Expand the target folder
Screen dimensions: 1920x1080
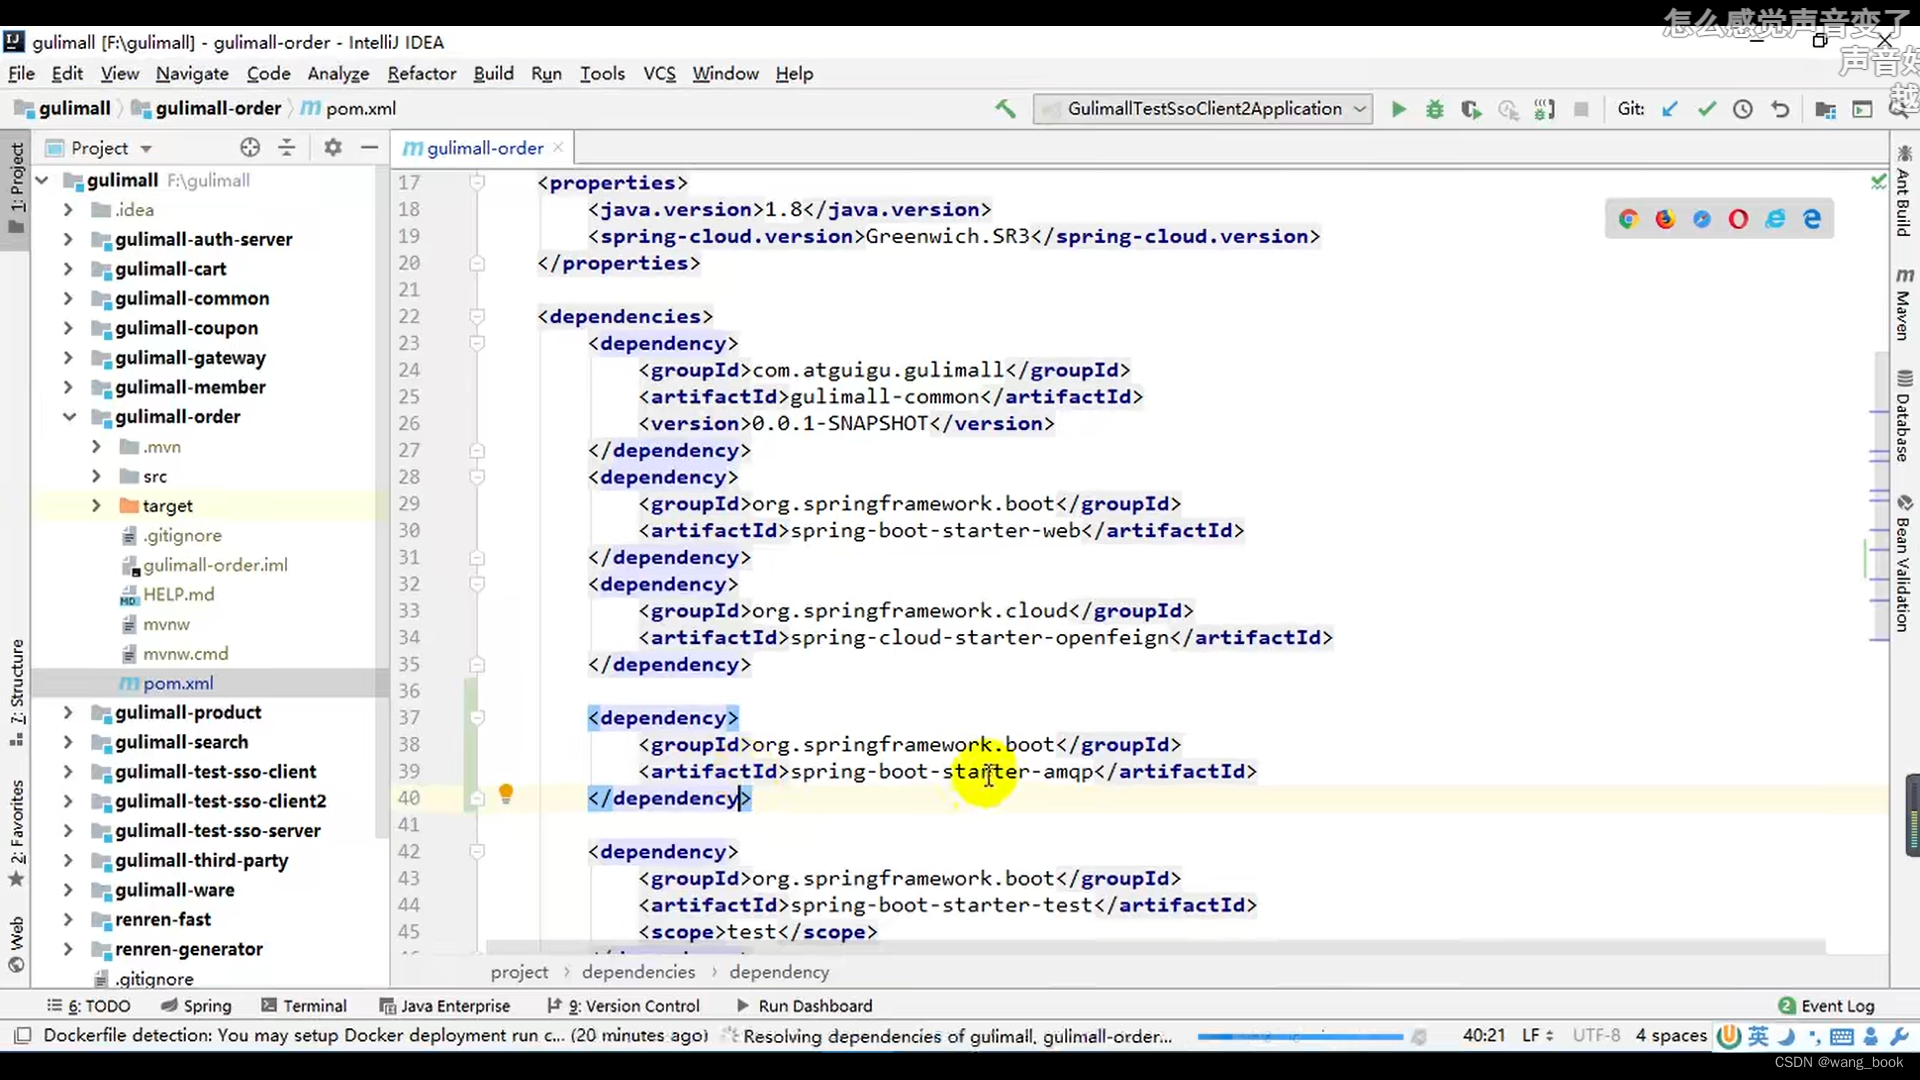click(96, 506)
